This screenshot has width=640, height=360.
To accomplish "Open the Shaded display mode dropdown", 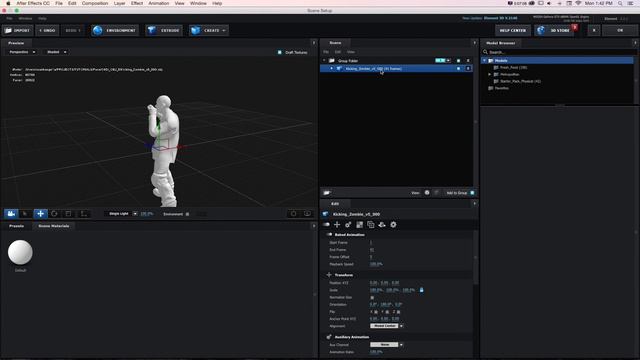I will (x=56, y=52).
